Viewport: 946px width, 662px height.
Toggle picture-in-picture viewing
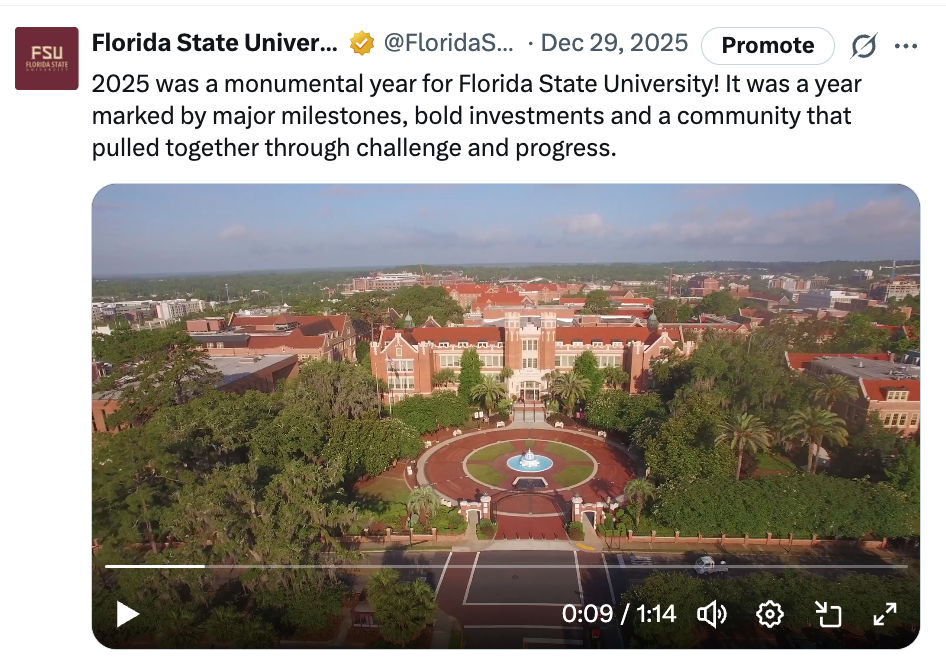tap(828, 616)
